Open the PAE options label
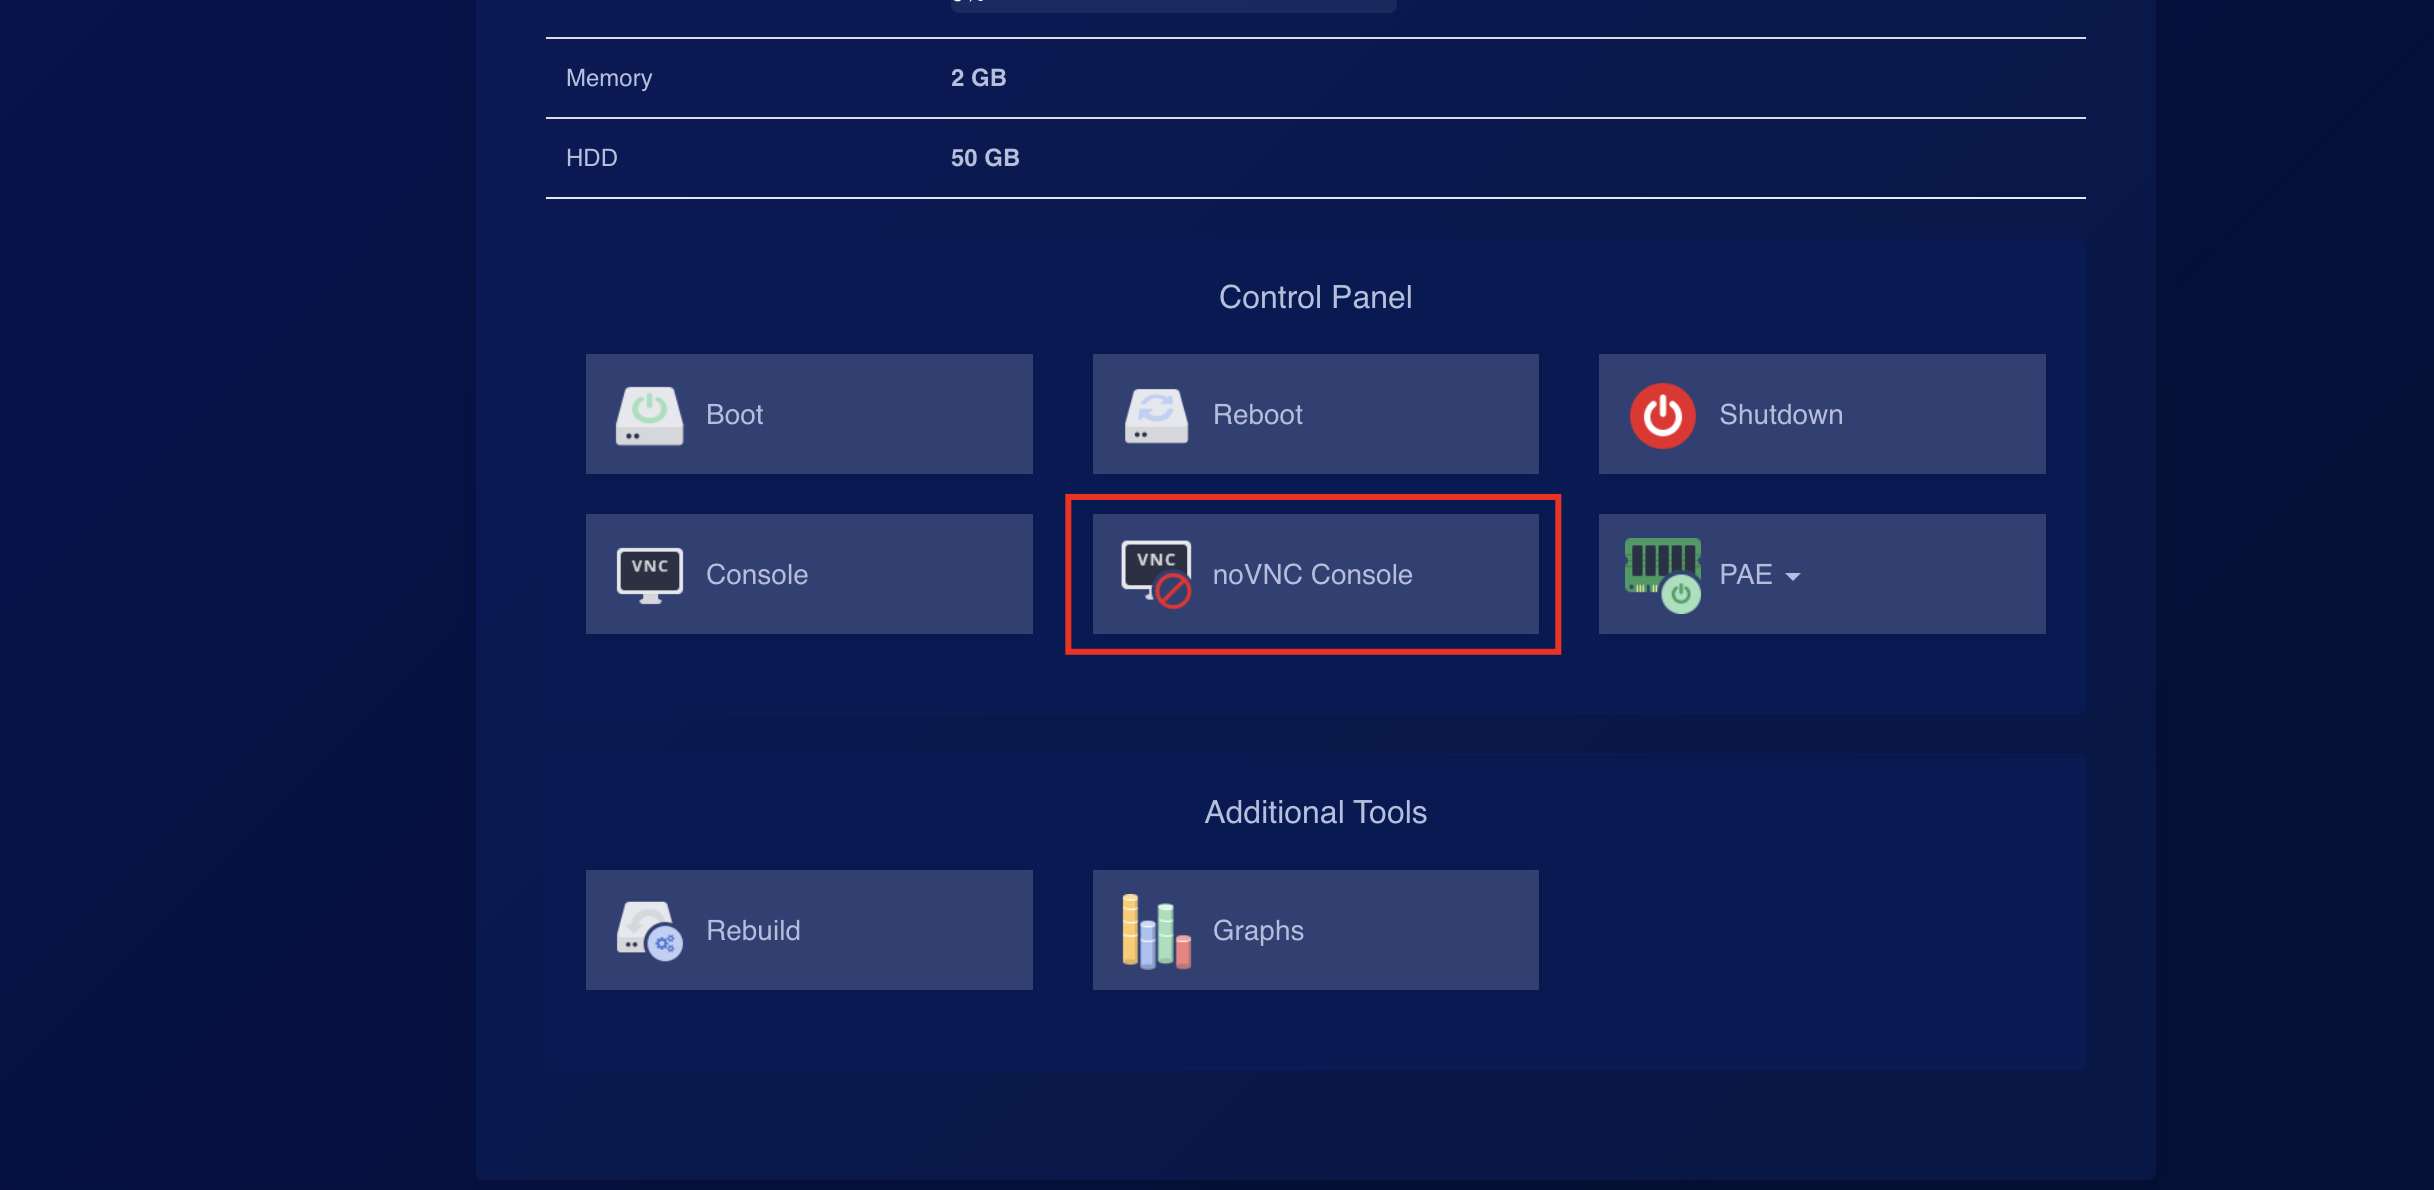The height and width of the screenshot is (1190, 2434). (1745, 575)
